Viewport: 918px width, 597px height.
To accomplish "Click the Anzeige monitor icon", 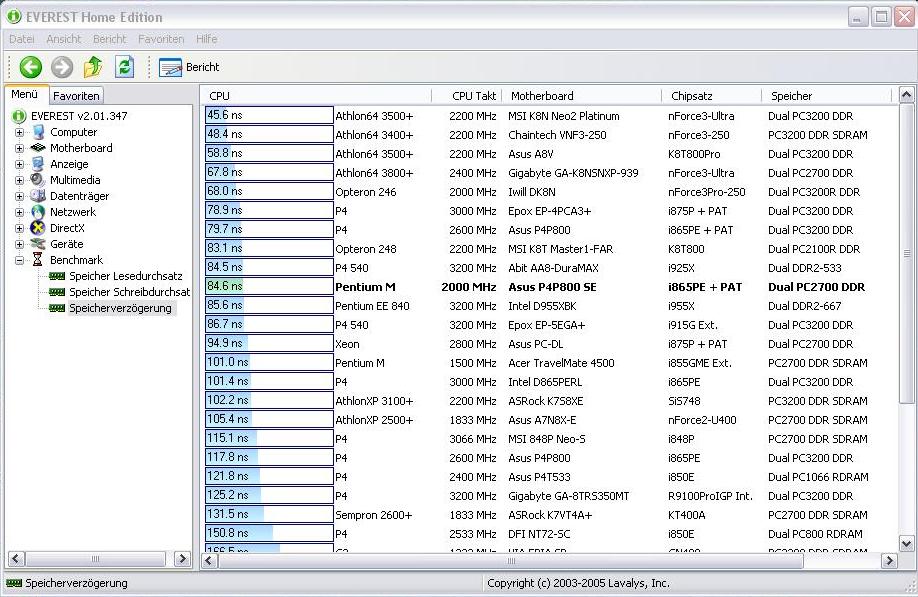I will coord(38,164).
